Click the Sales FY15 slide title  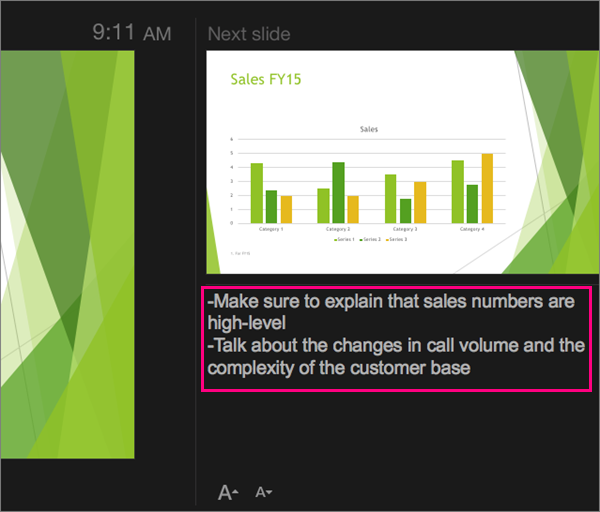[x=266, y=79]
